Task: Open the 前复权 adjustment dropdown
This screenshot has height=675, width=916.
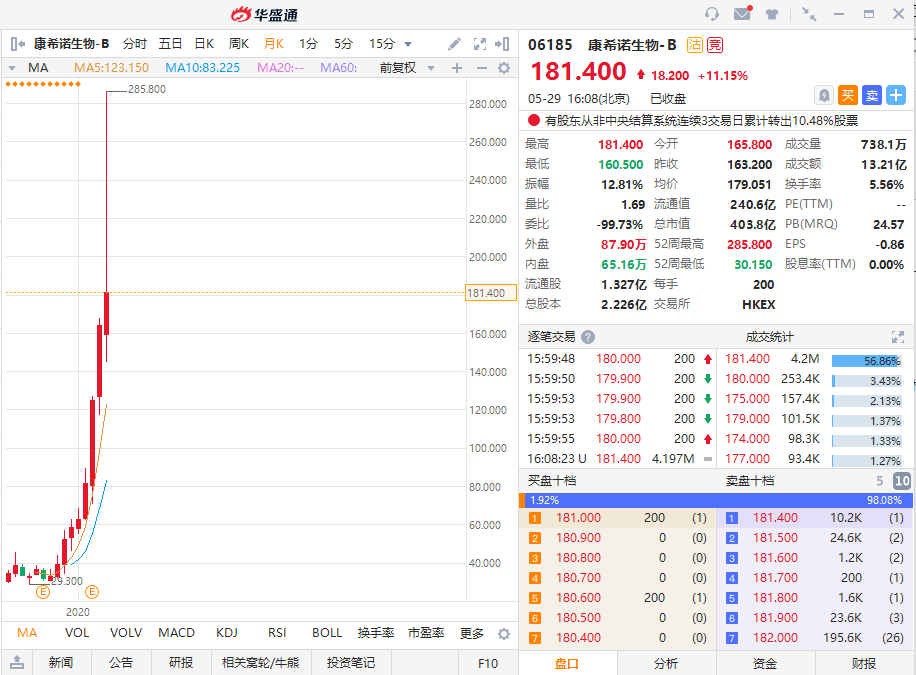Action: [404, 68]
